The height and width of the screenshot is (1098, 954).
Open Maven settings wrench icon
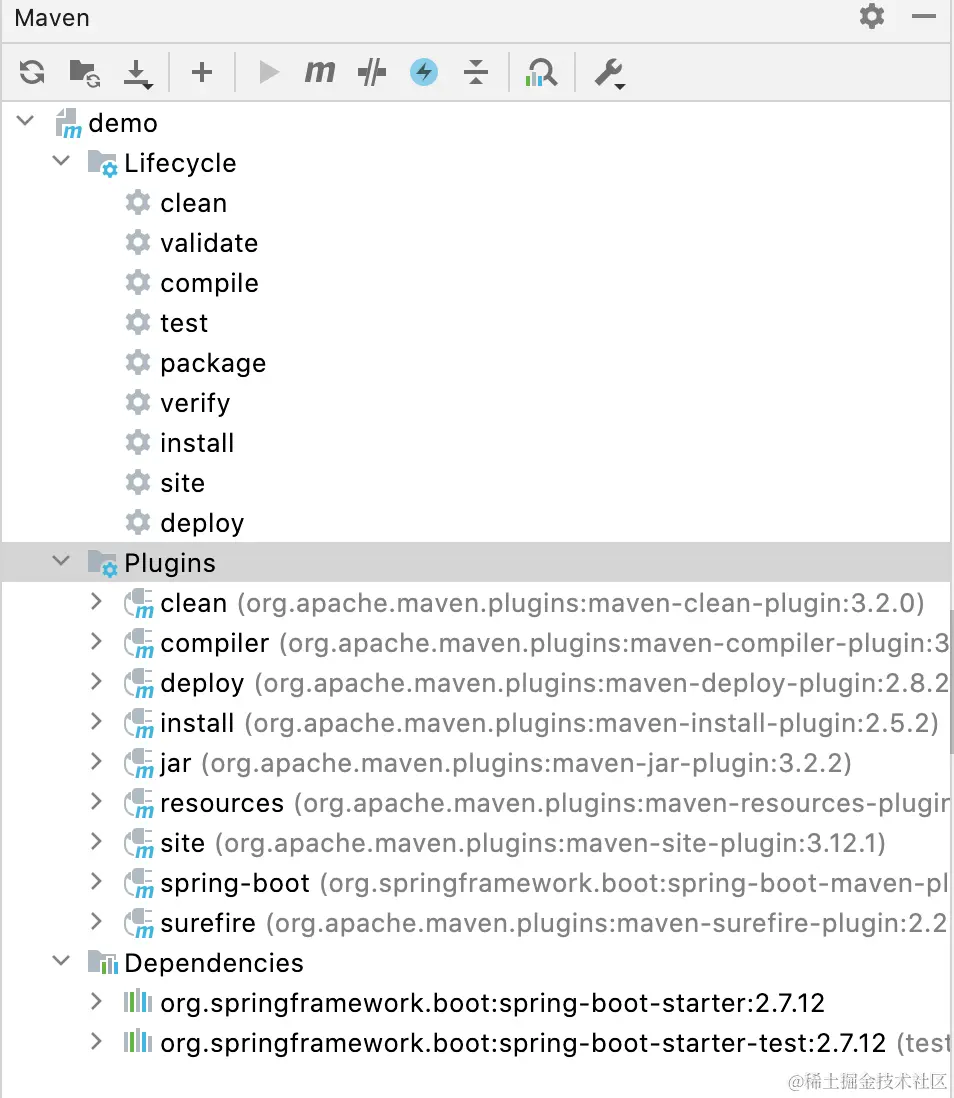609,73
